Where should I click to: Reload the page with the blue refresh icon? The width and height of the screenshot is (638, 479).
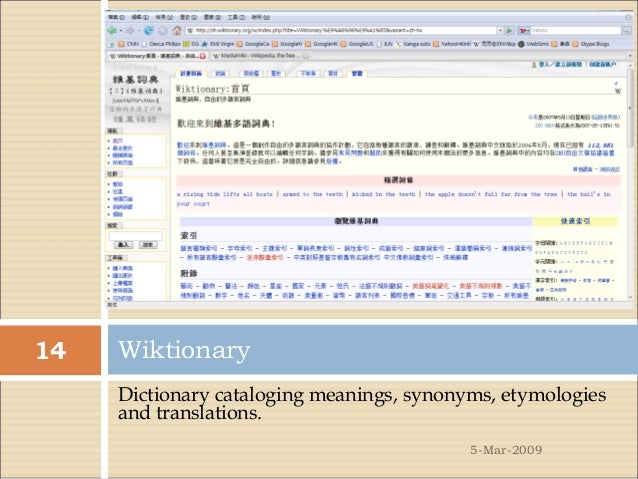coord(149,31)
